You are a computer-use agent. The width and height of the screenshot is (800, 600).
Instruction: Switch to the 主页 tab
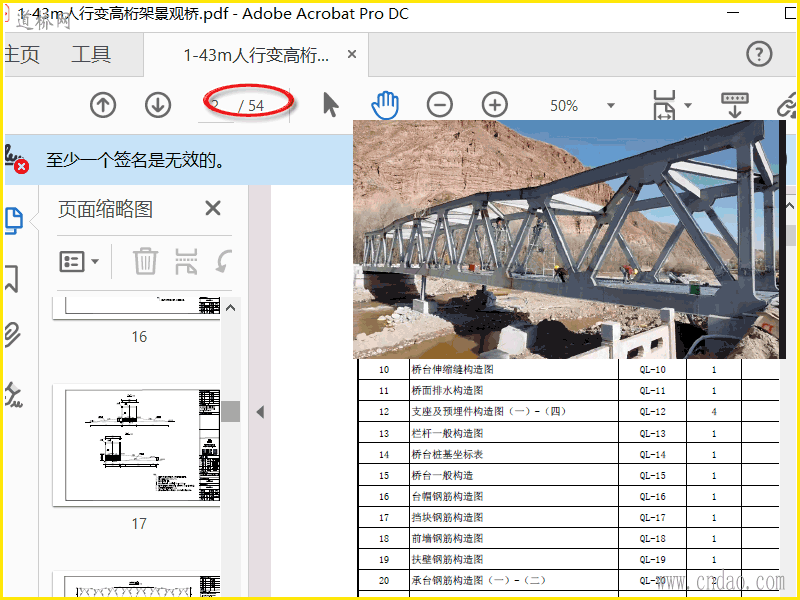[21, 54]
